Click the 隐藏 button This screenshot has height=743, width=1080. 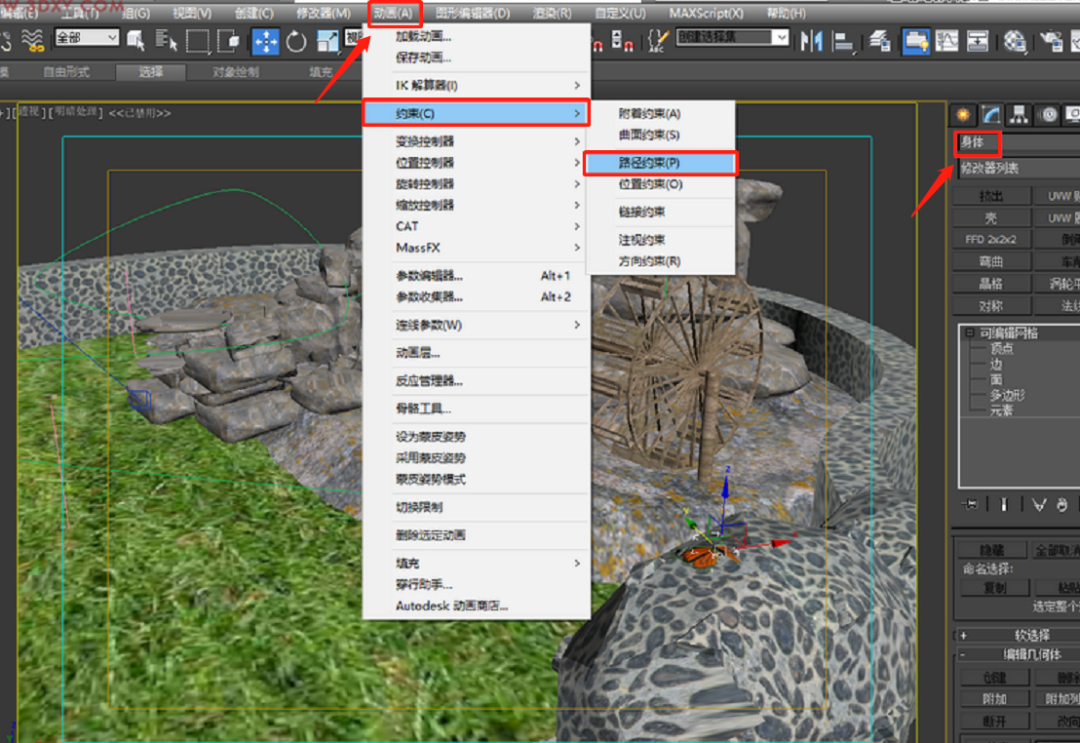tap(992, 550)
